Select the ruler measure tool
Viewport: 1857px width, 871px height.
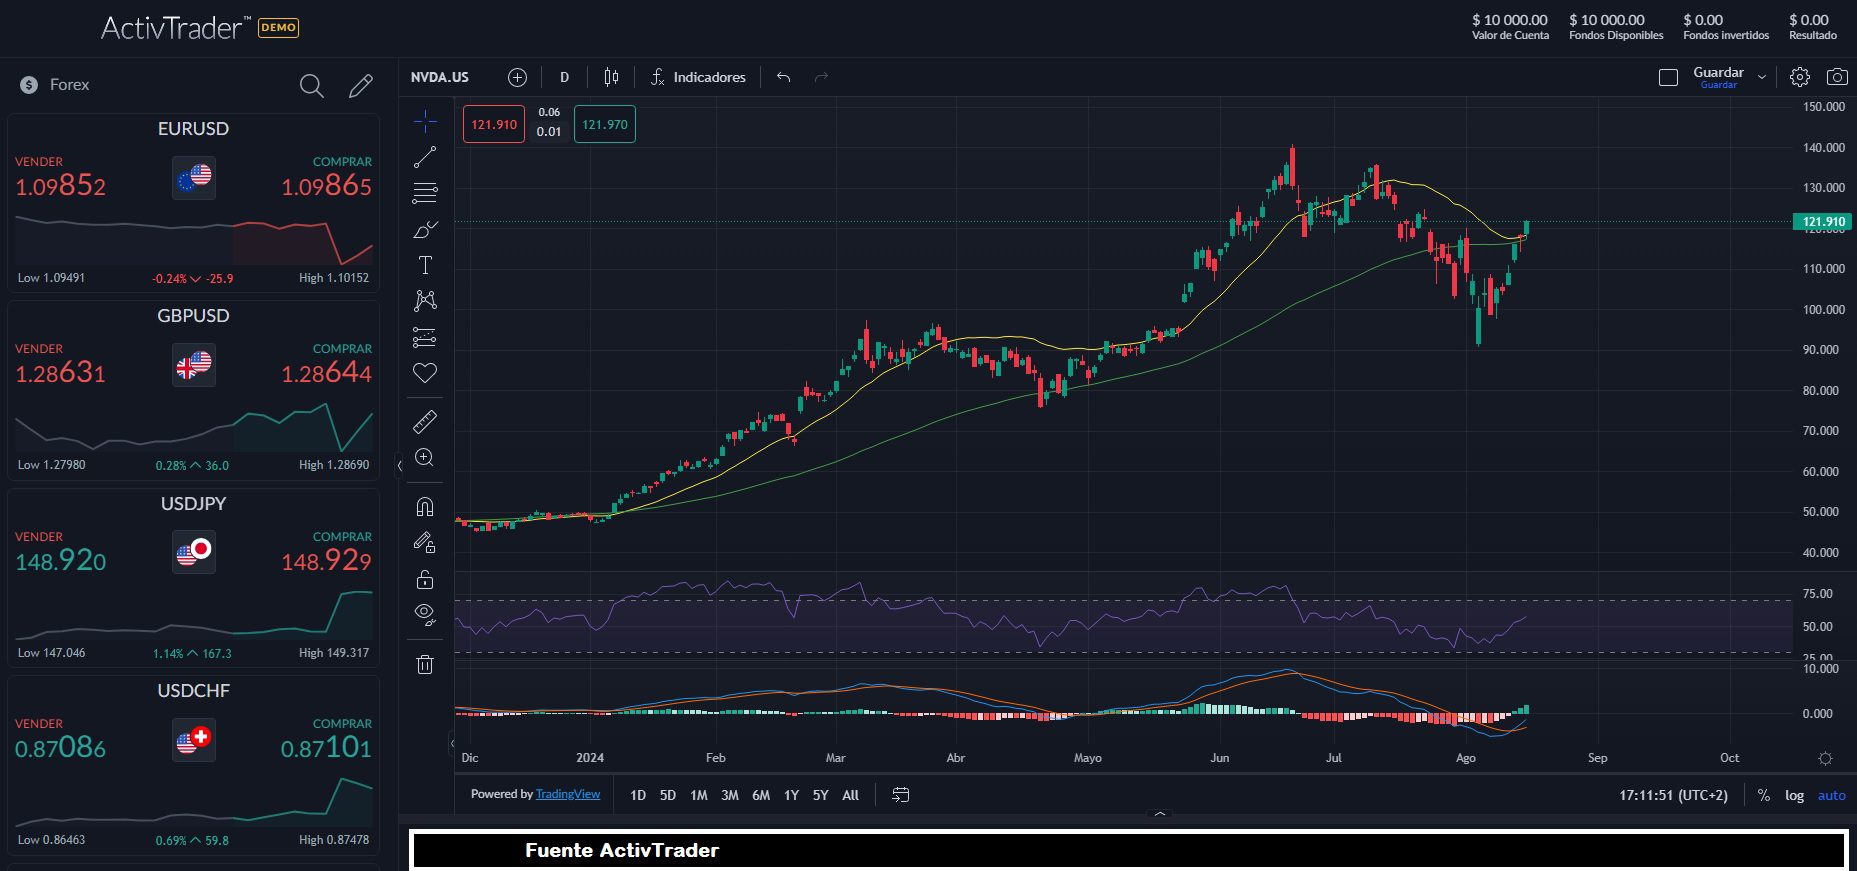tap(425, 422)
